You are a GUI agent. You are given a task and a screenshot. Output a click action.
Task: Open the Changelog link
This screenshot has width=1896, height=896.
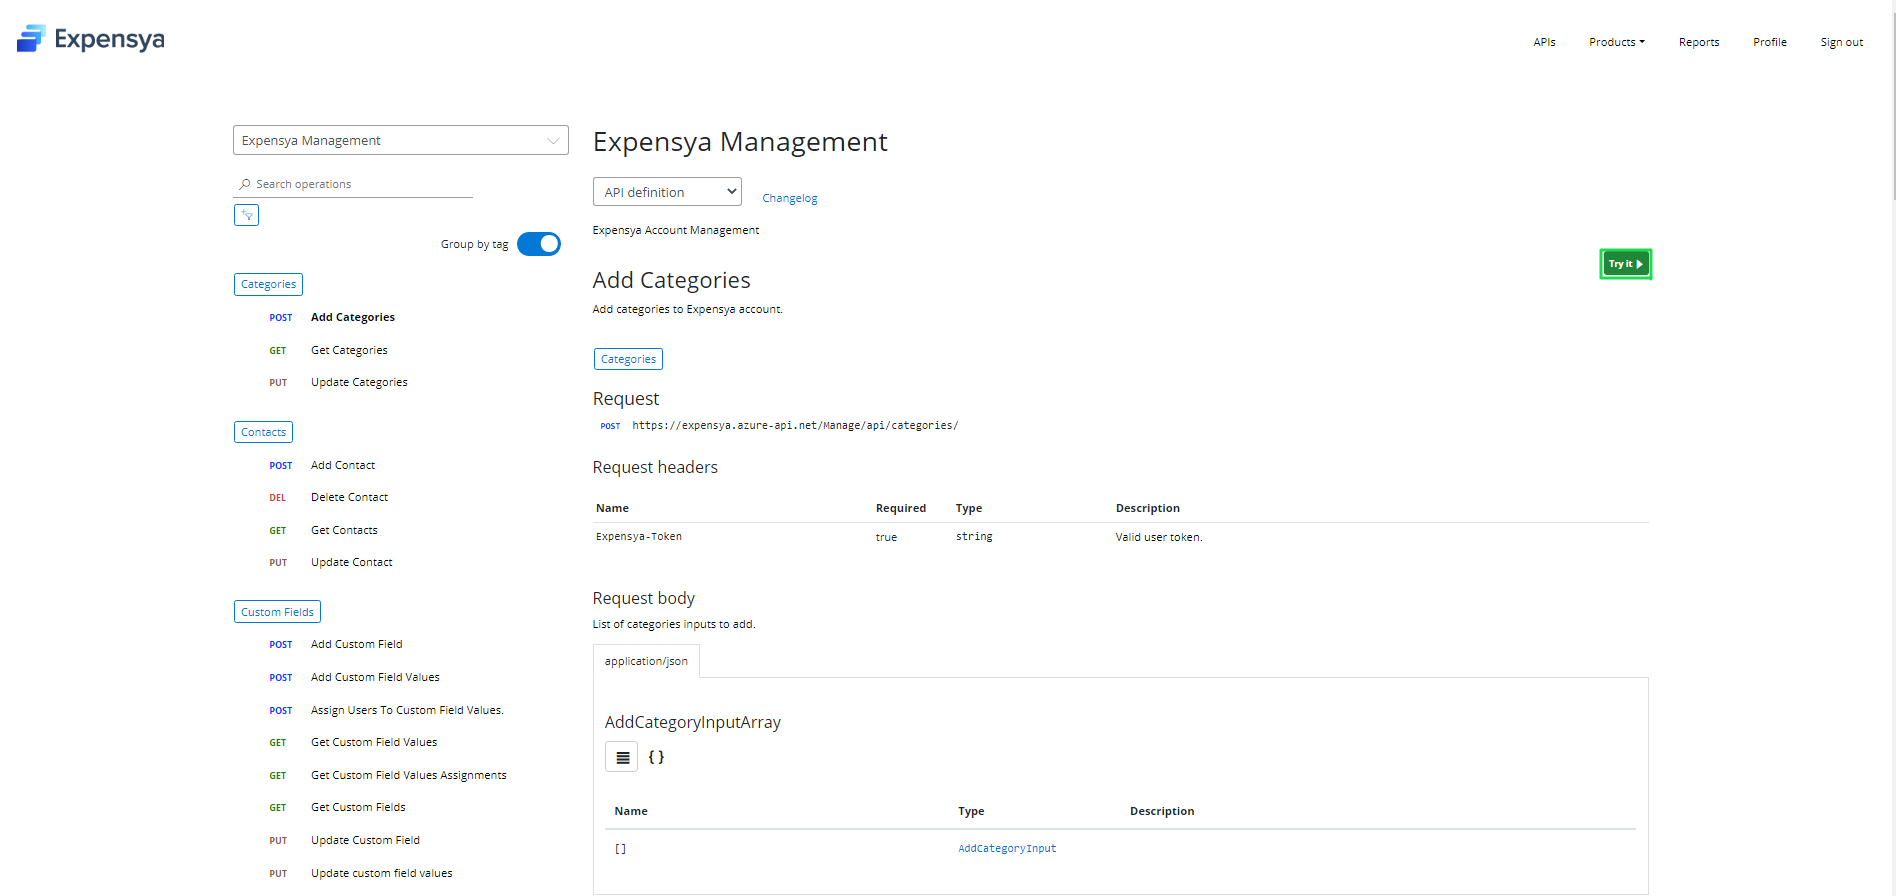790,198
